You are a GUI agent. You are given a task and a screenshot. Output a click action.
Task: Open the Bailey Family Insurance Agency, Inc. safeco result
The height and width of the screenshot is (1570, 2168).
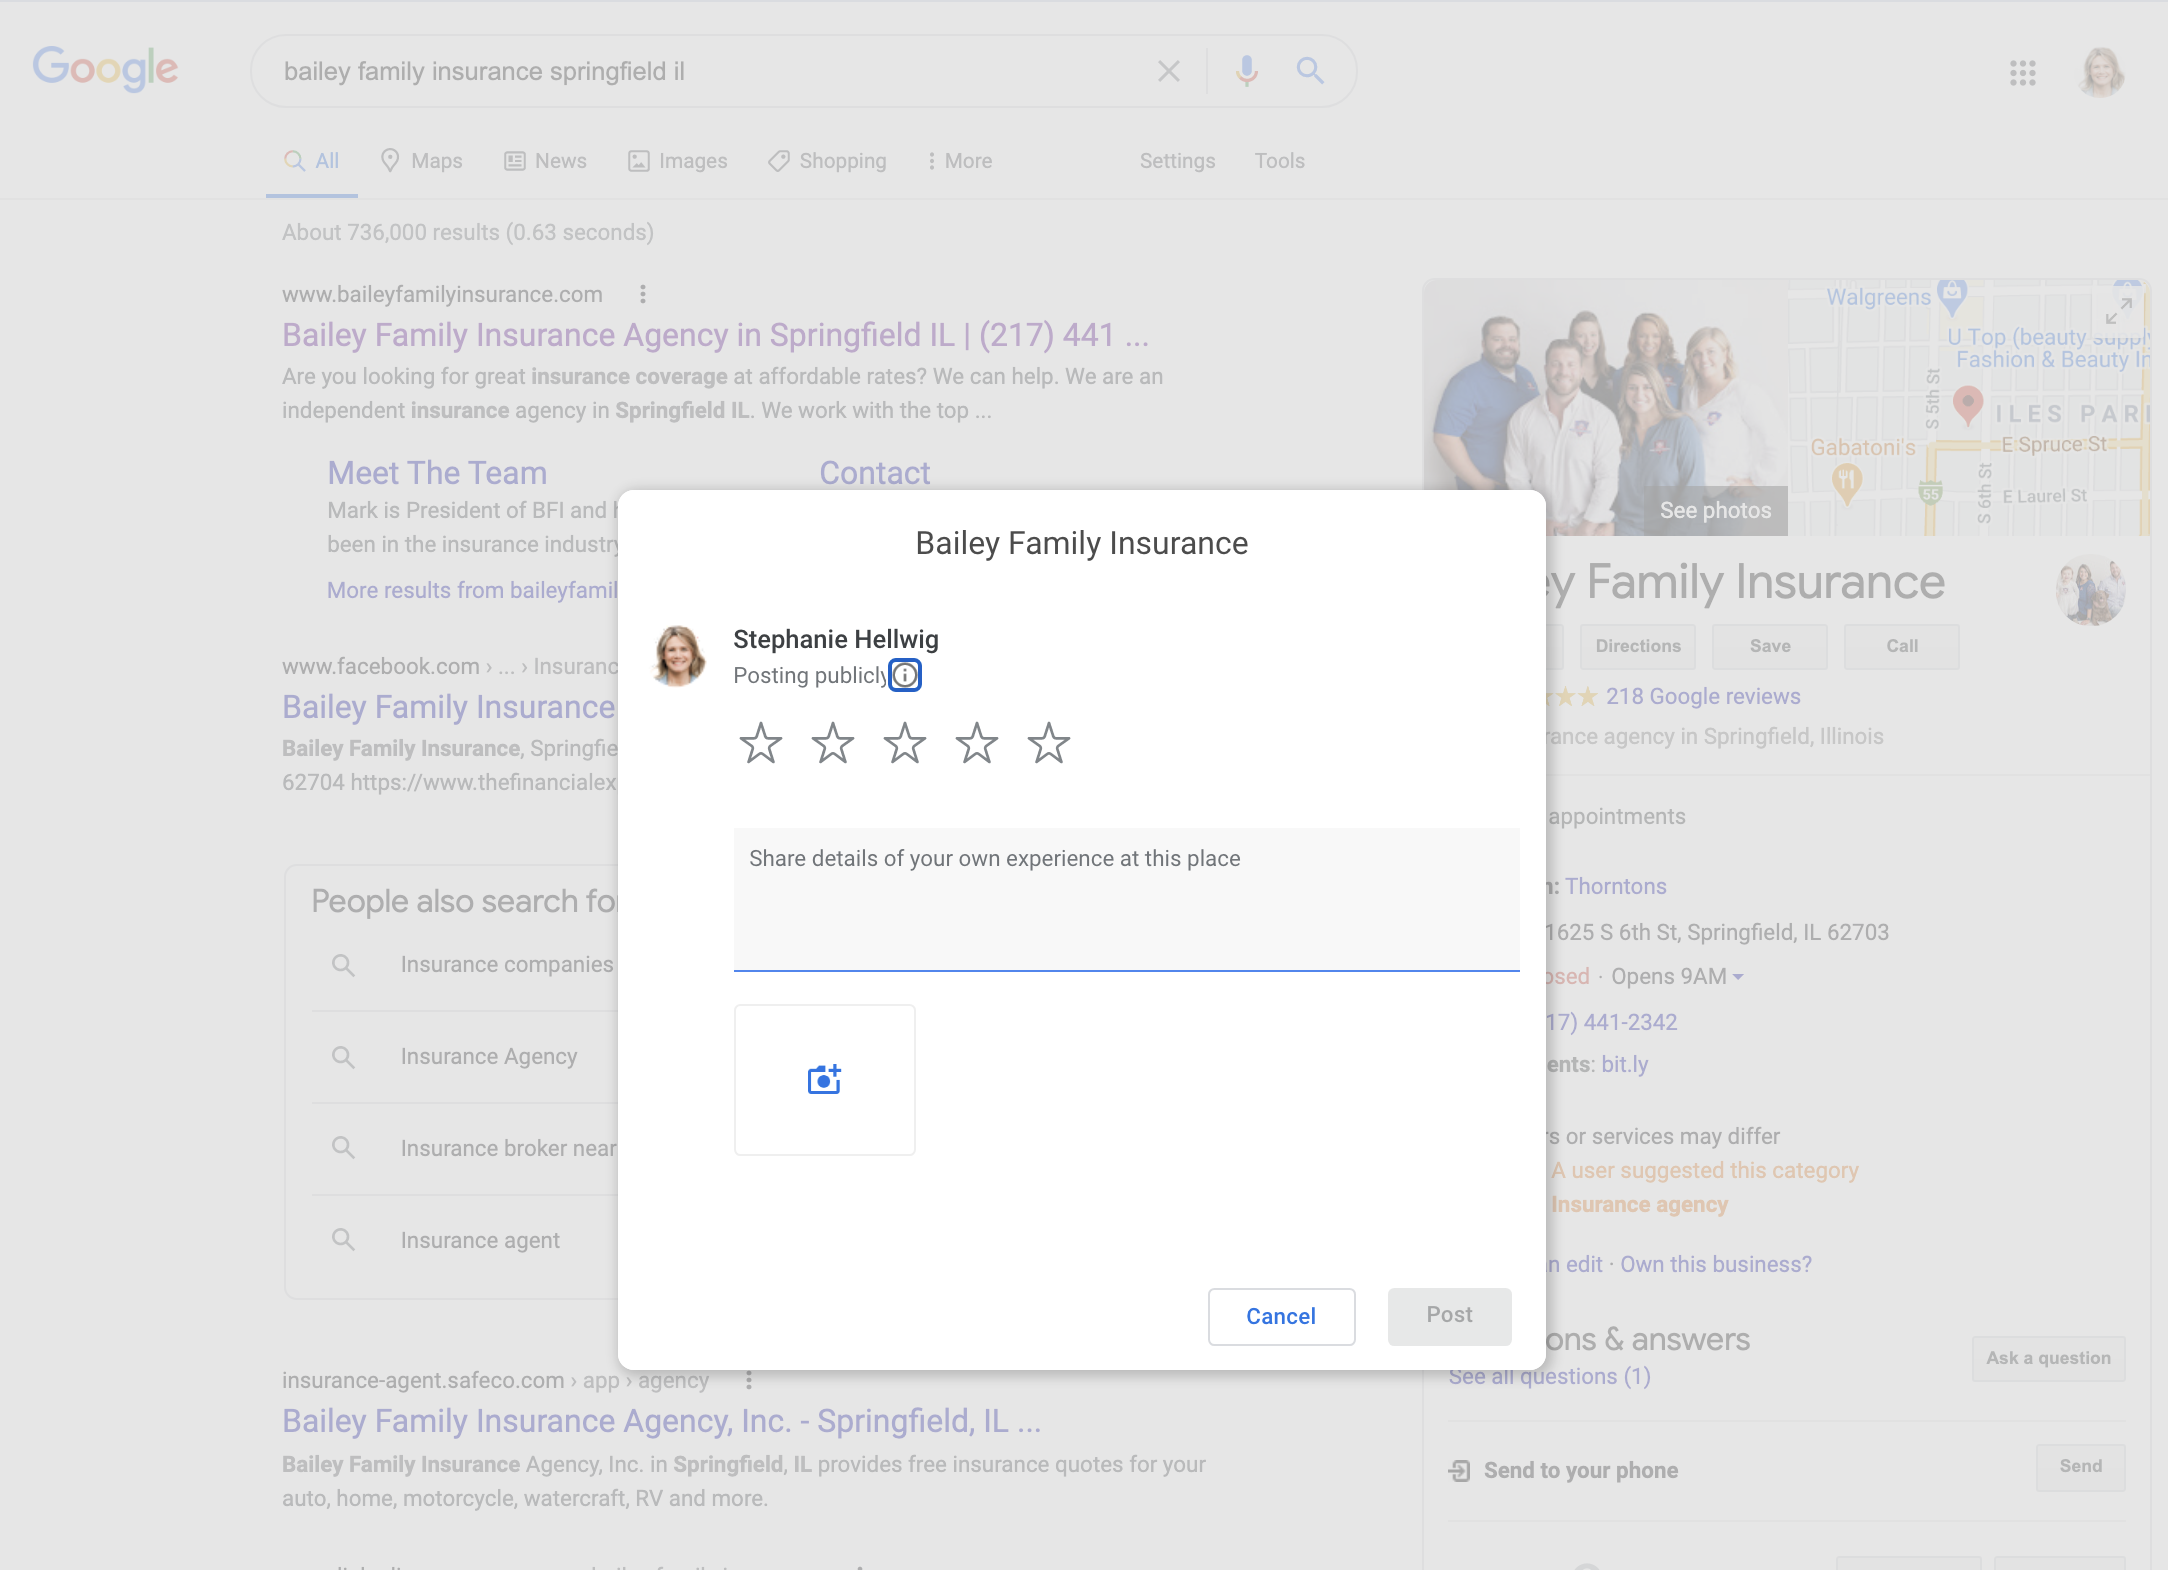[x=662, y=1421]
